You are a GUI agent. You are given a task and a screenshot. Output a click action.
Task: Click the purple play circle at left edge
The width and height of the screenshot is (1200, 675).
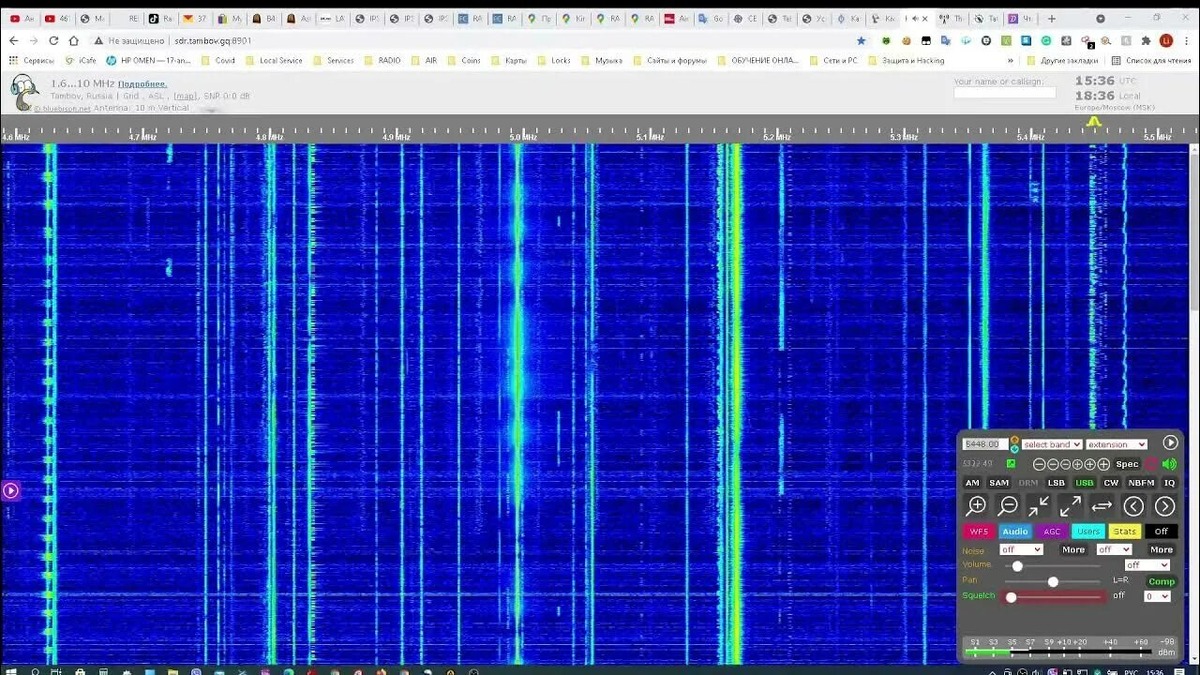[x=10, y=490]
